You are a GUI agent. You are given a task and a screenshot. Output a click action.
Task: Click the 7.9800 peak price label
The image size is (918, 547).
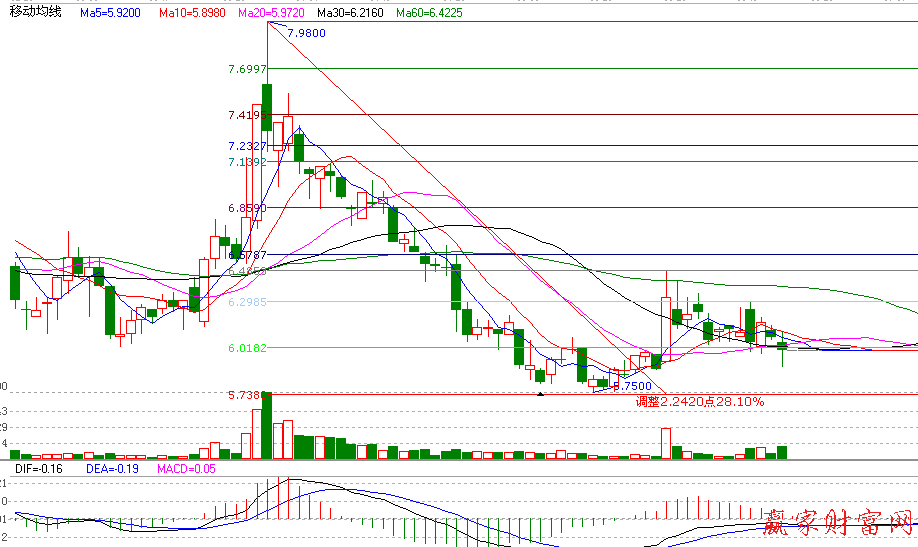[305, 33]
